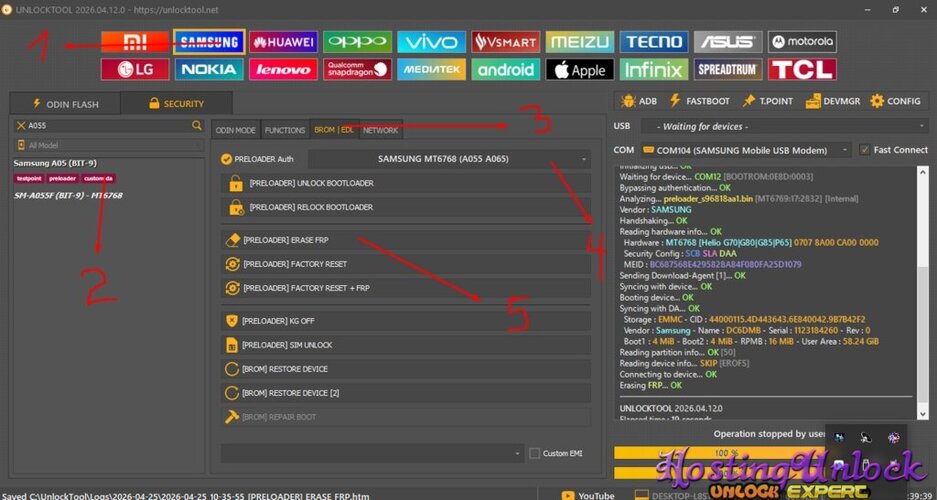Open the USB Waiting for devices dropdown
The width and height of the screenshot is (937, 500).
click(784, 126)
